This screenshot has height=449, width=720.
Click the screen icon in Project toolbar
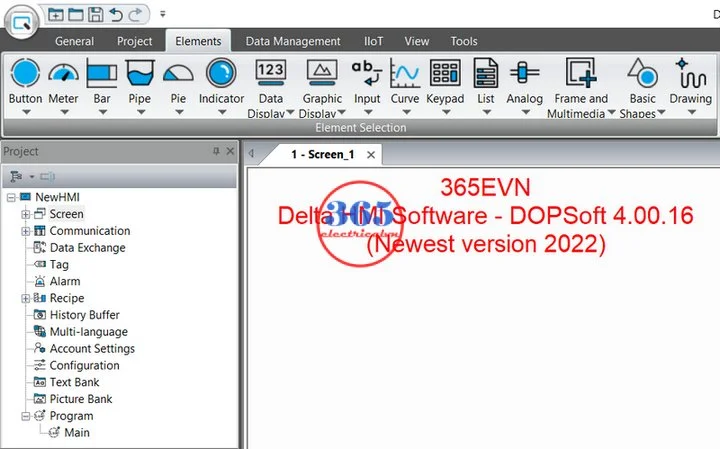pos(47,176)
